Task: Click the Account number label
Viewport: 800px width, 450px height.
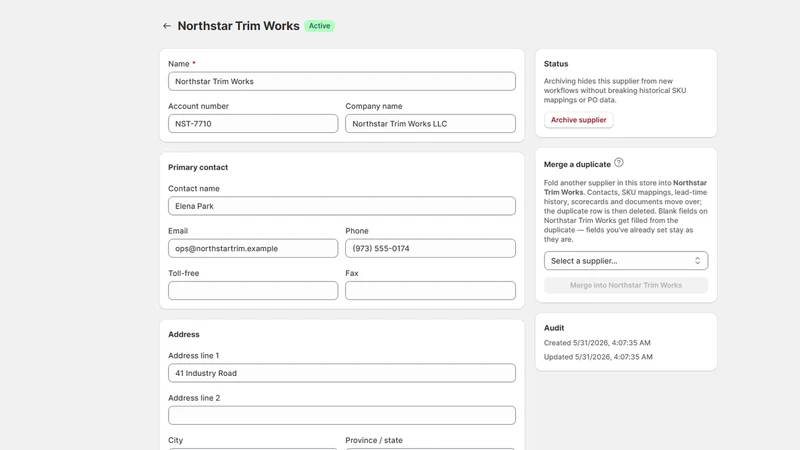Action: [198, 106]
